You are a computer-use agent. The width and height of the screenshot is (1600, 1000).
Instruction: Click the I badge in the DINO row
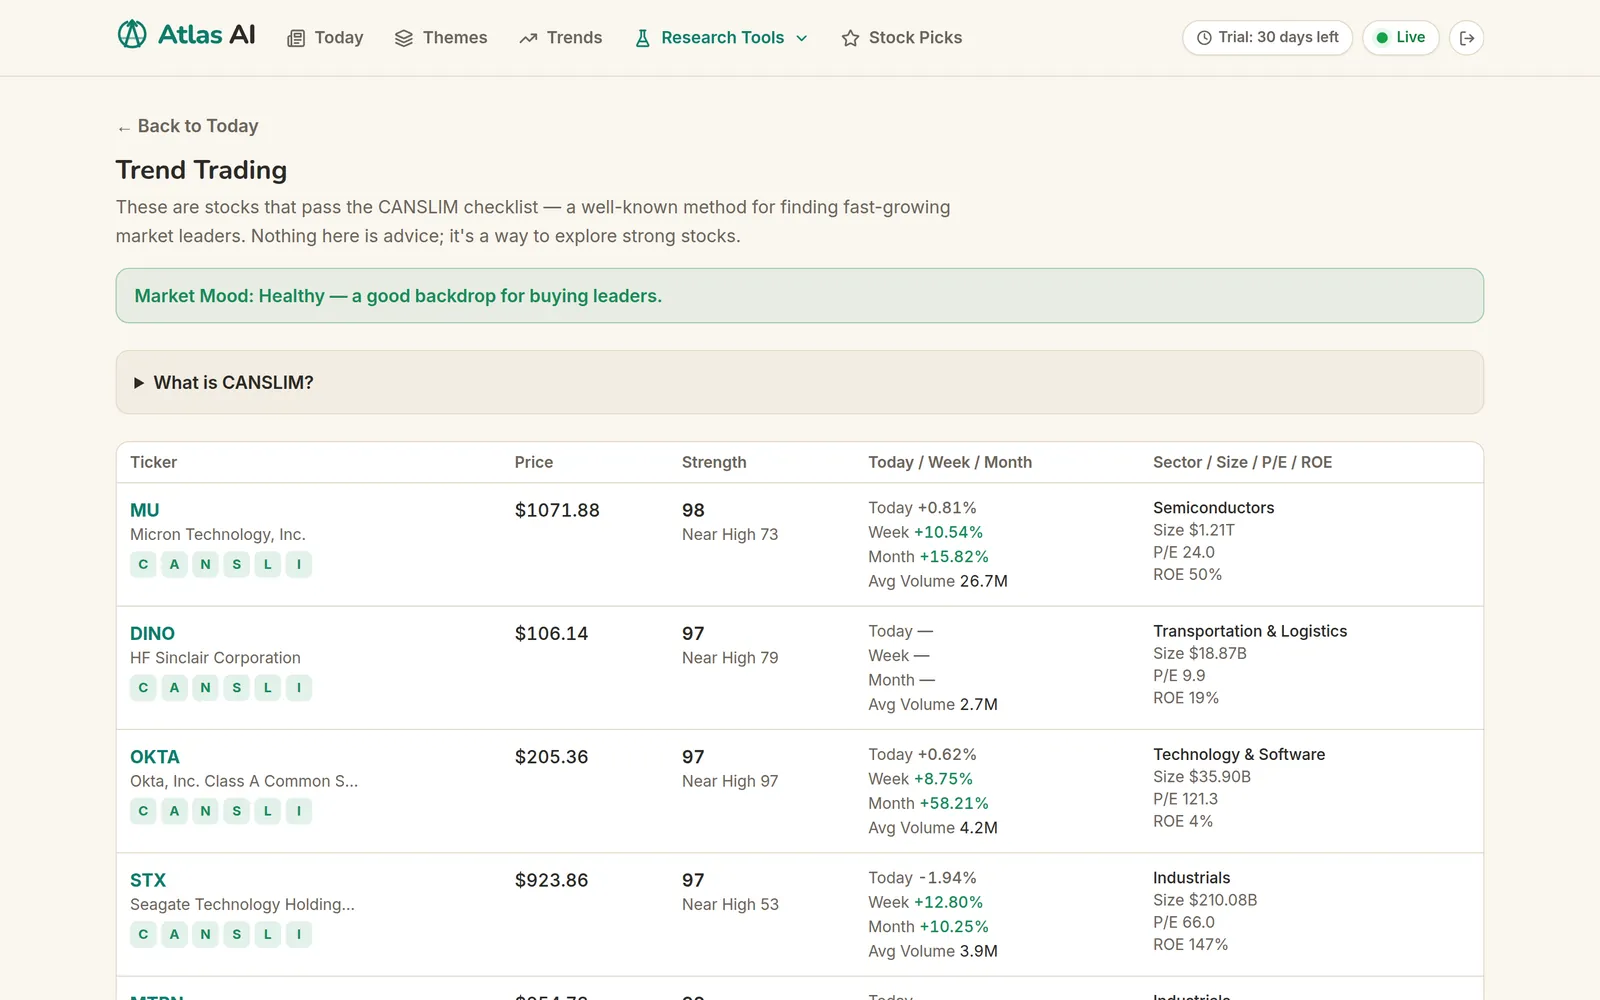click(x=298, y=687)
